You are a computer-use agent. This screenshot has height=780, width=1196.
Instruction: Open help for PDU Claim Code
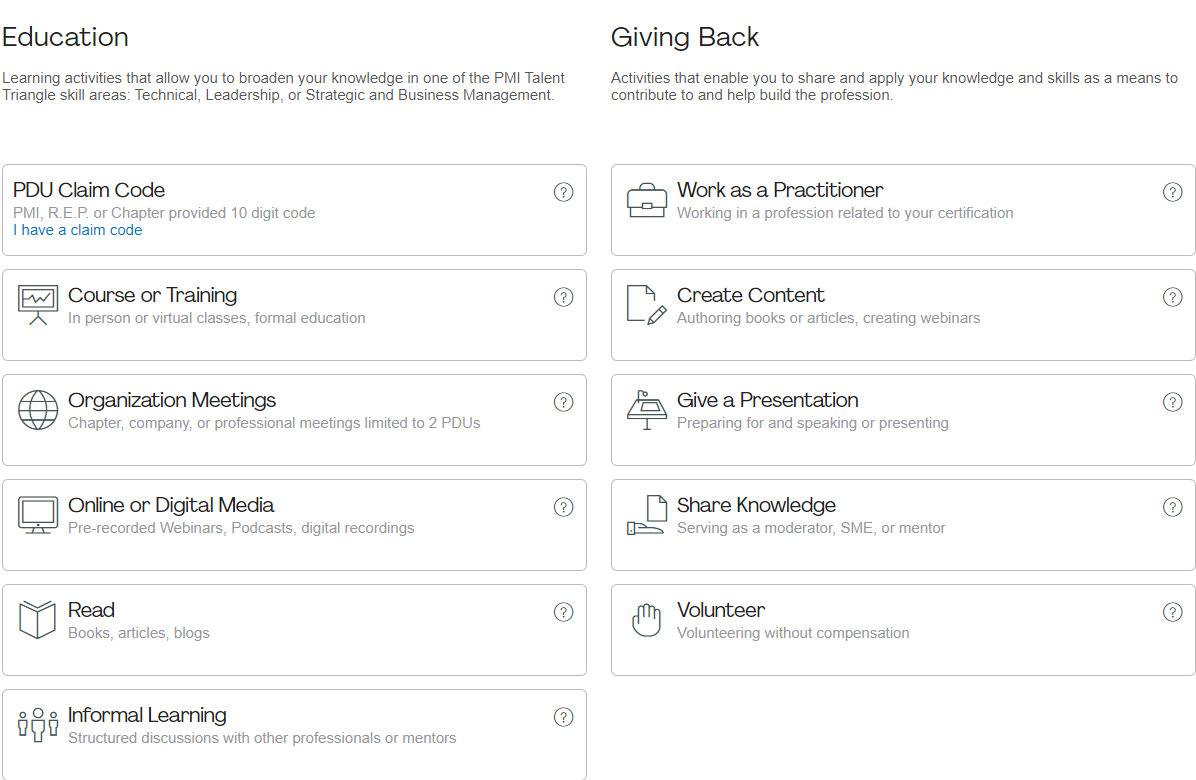[564, 192]
